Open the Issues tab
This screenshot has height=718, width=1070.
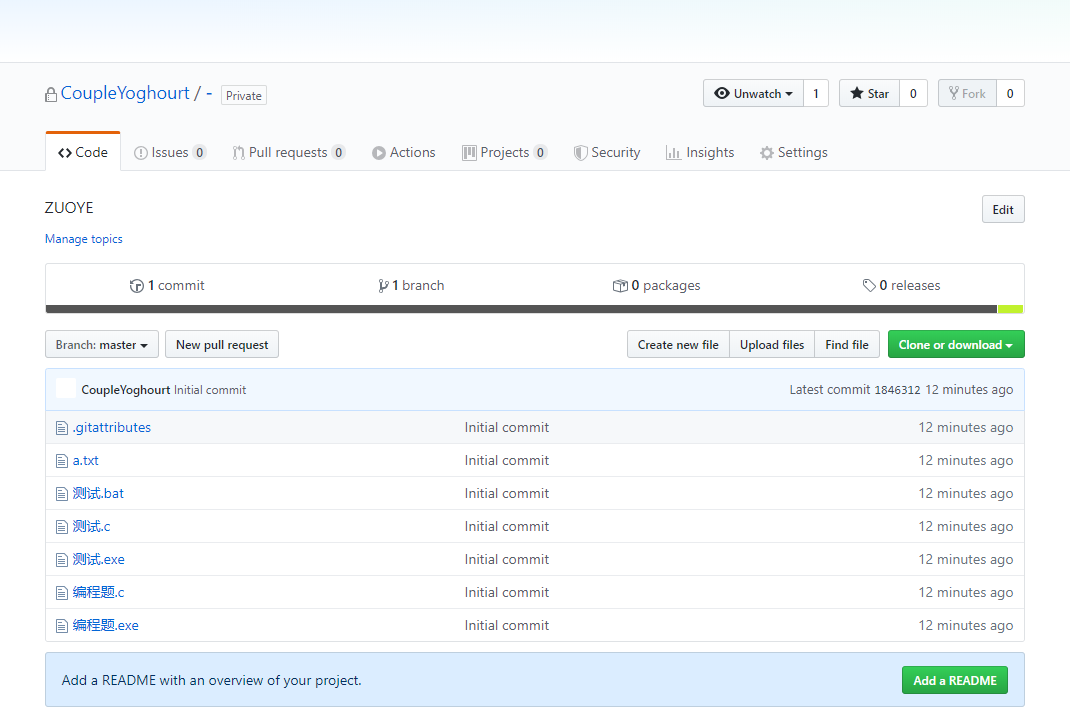pyautogui.click(x=170, y=152)
